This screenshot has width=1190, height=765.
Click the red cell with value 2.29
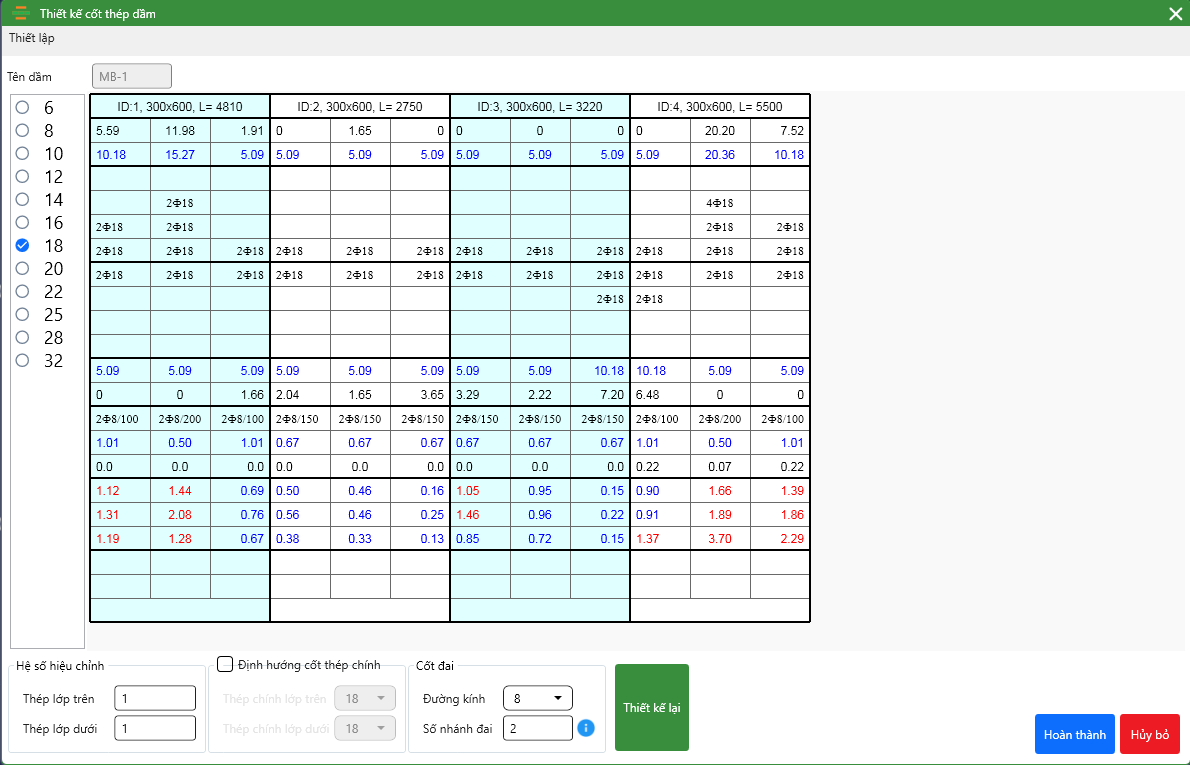779,539
